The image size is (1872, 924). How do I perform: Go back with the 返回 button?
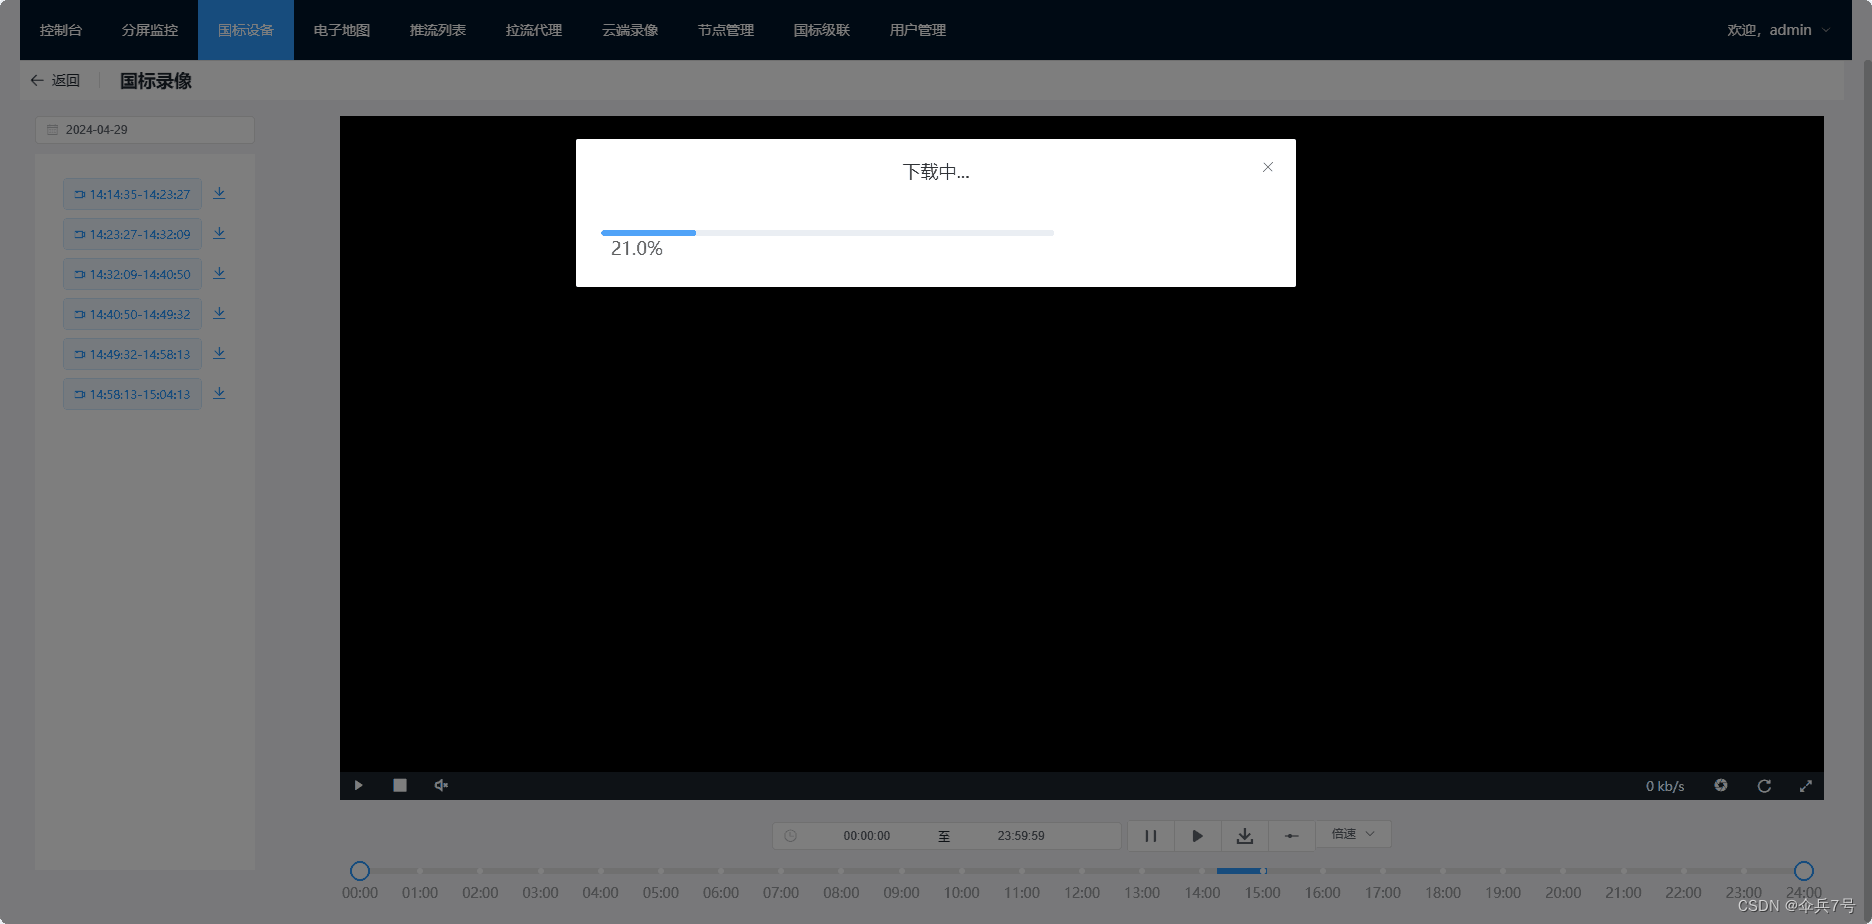click(x=55, y=81)
